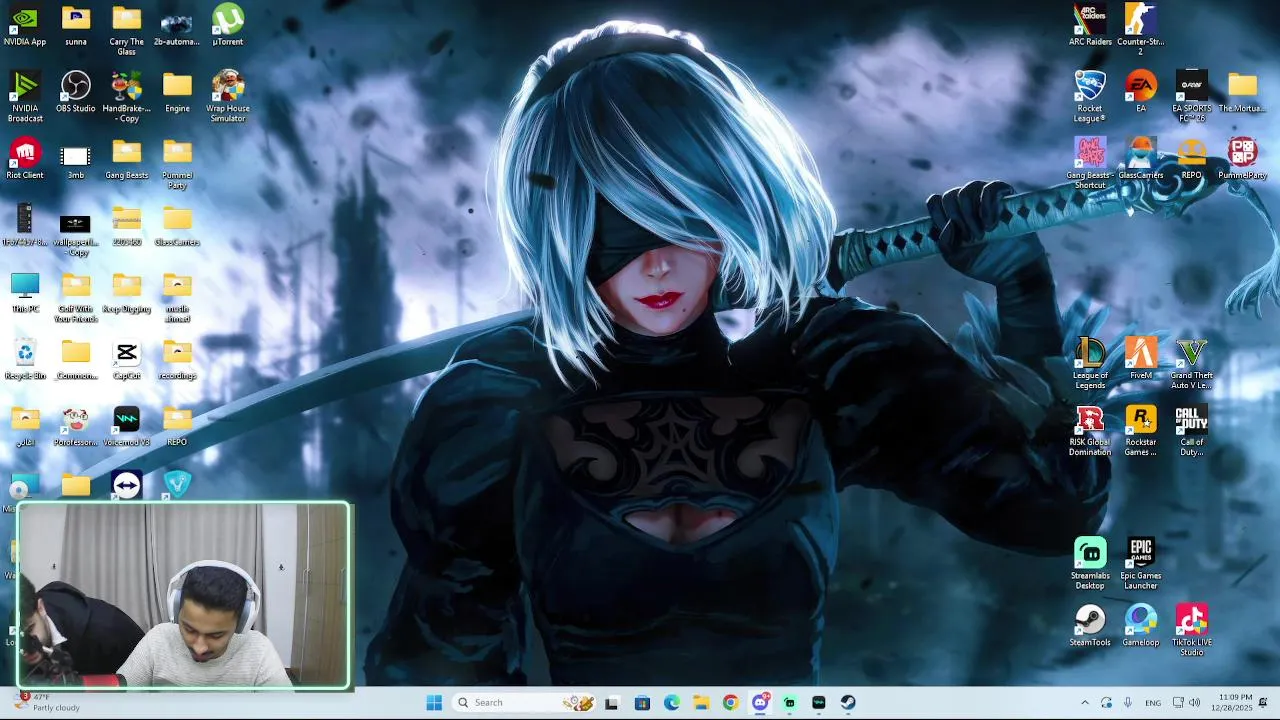Launch Wrap House Simulator

click(228, 97)
